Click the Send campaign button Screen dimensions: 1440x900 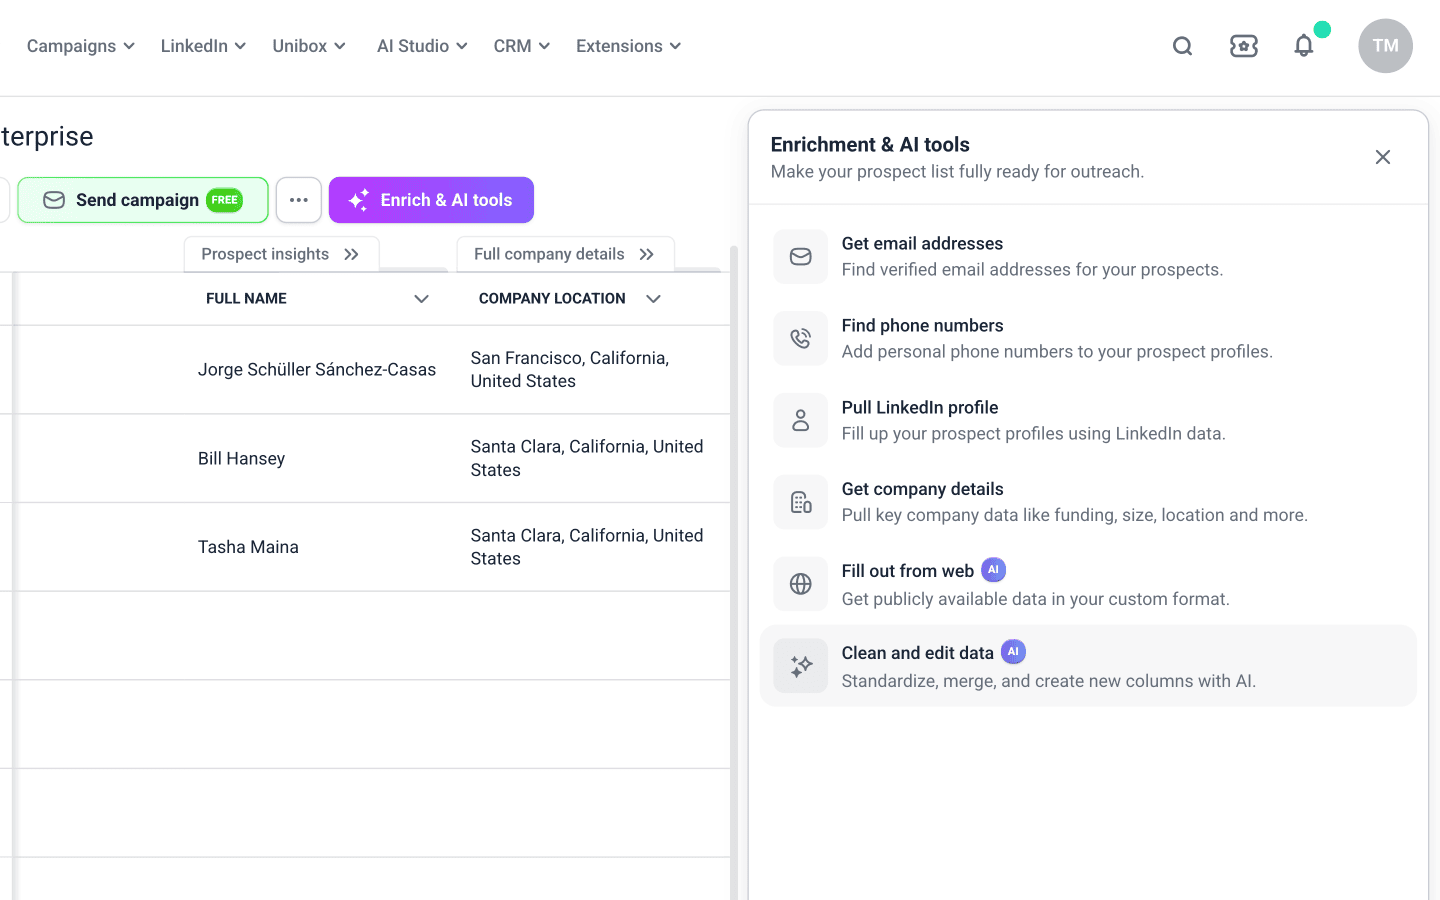point(143,200)
